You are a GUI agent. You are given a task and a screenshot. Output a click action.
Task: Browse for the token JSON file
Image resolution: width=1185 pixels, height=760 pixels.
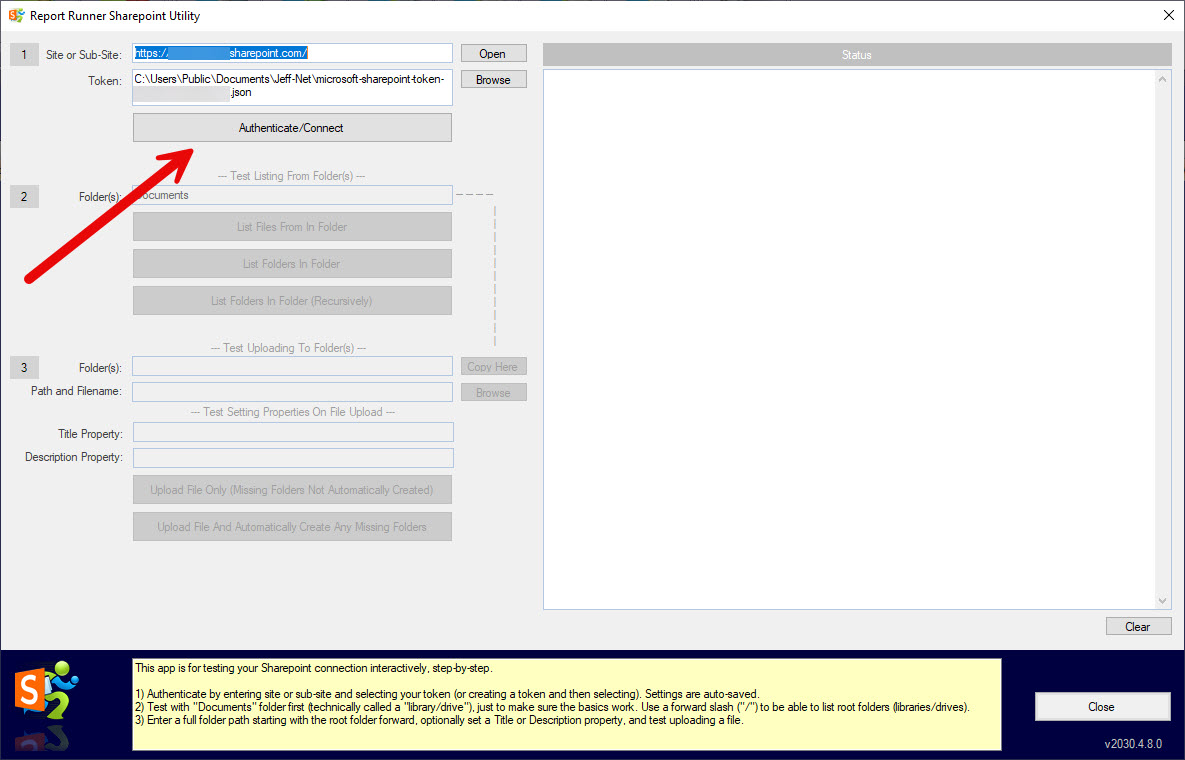pos(493,80)
